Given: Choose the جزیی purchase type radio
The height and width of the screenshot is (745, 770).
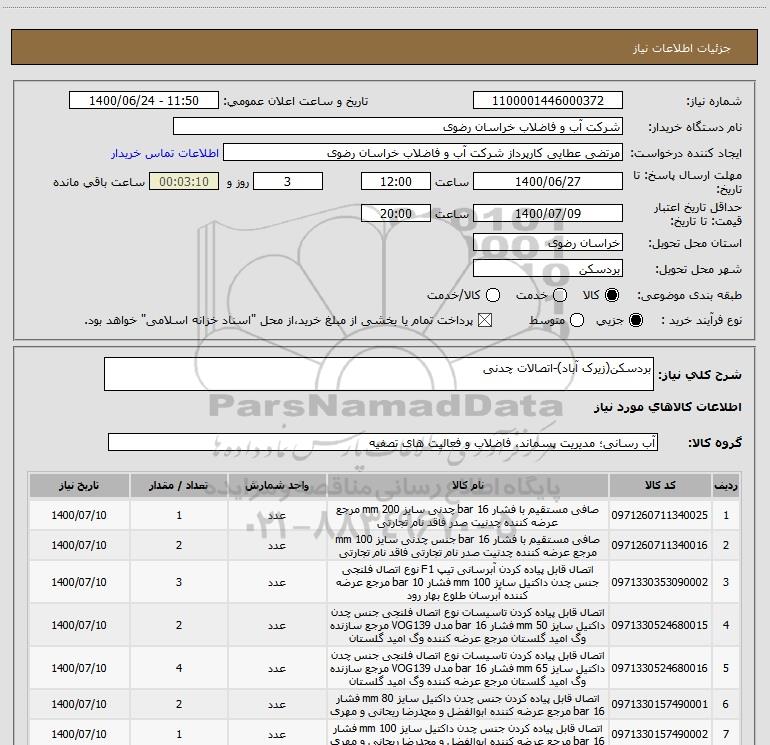Looking at the screenshot, I should pos(635,320).
